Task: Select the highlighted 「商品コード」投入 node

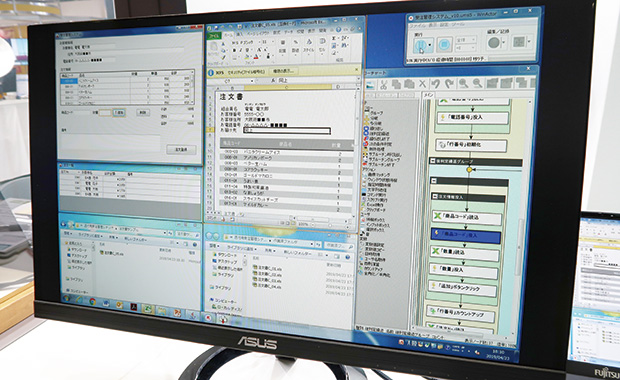Action: (466, 235)
